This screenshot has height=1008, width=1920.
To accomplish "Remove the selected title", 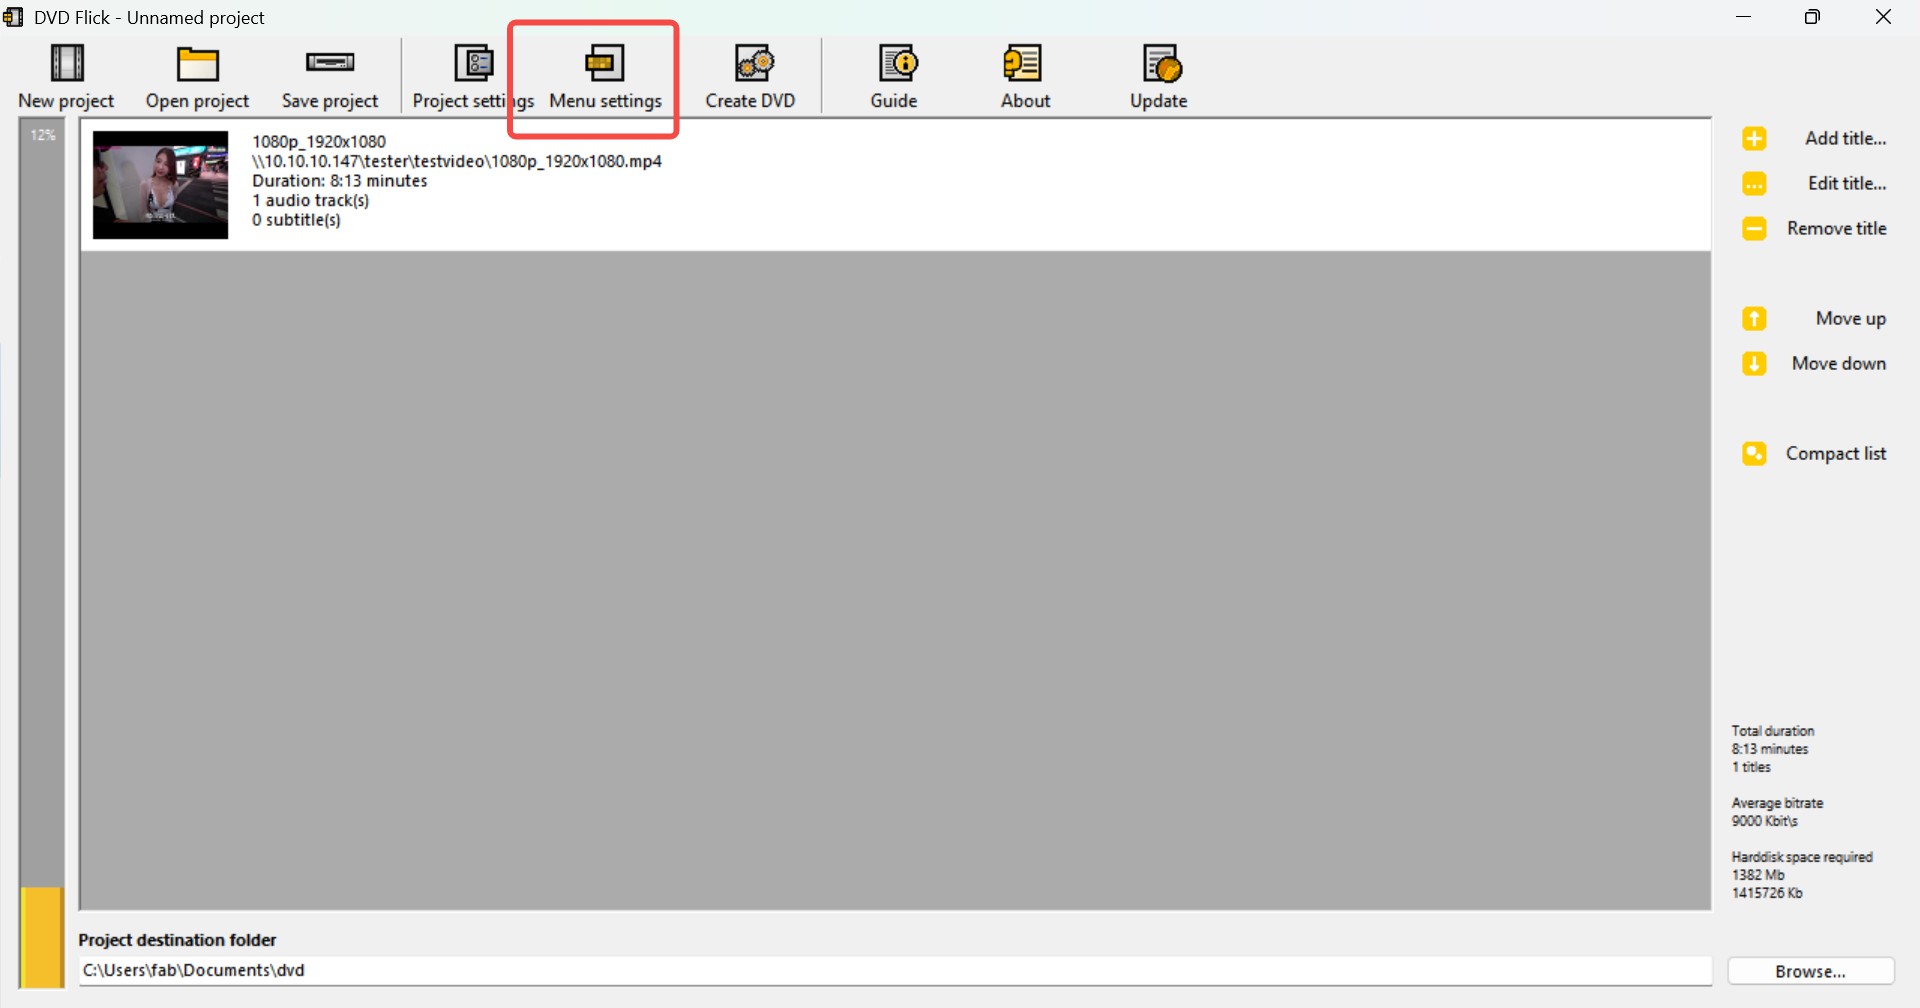I will point(1838,228).
